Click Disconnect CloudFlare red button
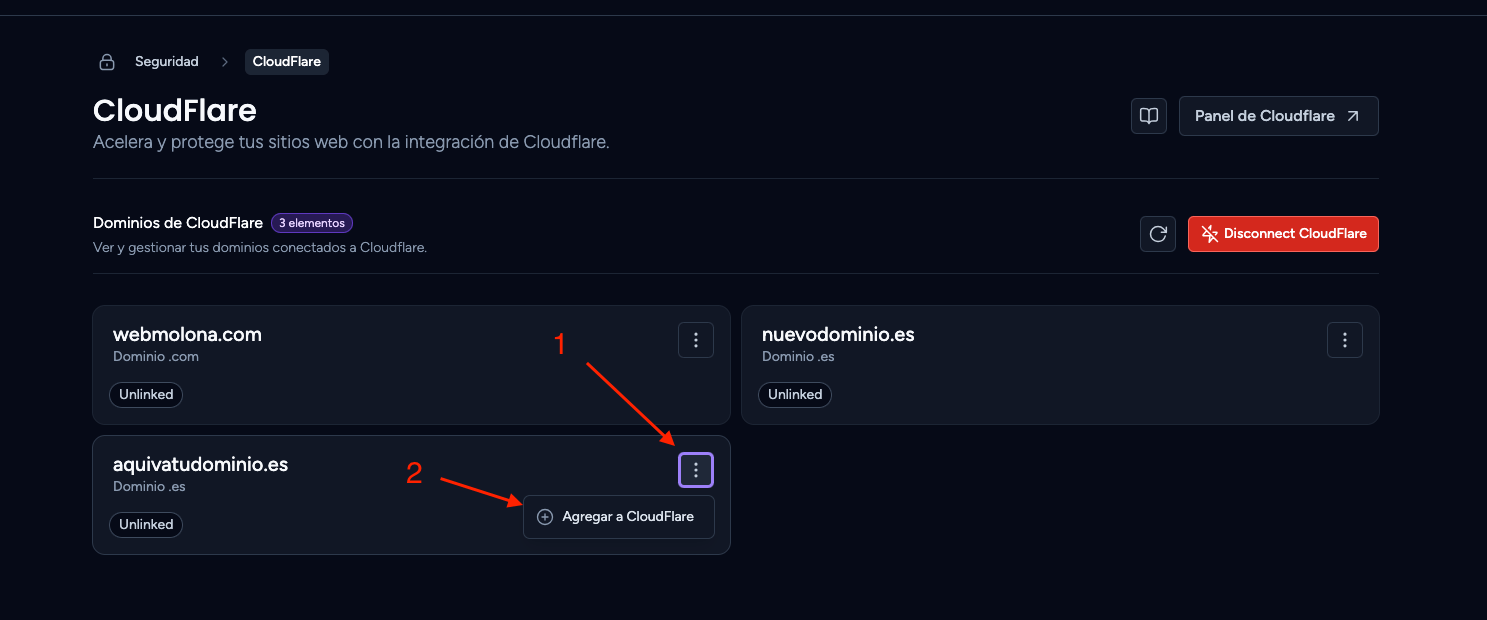1487x620 pixels. coord(1283,234)
